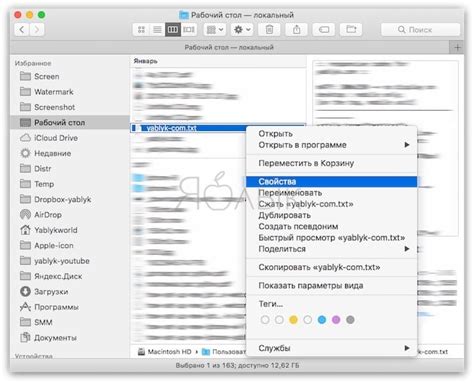Open the gear action menu
474x383 pixels.
[x=242, y=30]
